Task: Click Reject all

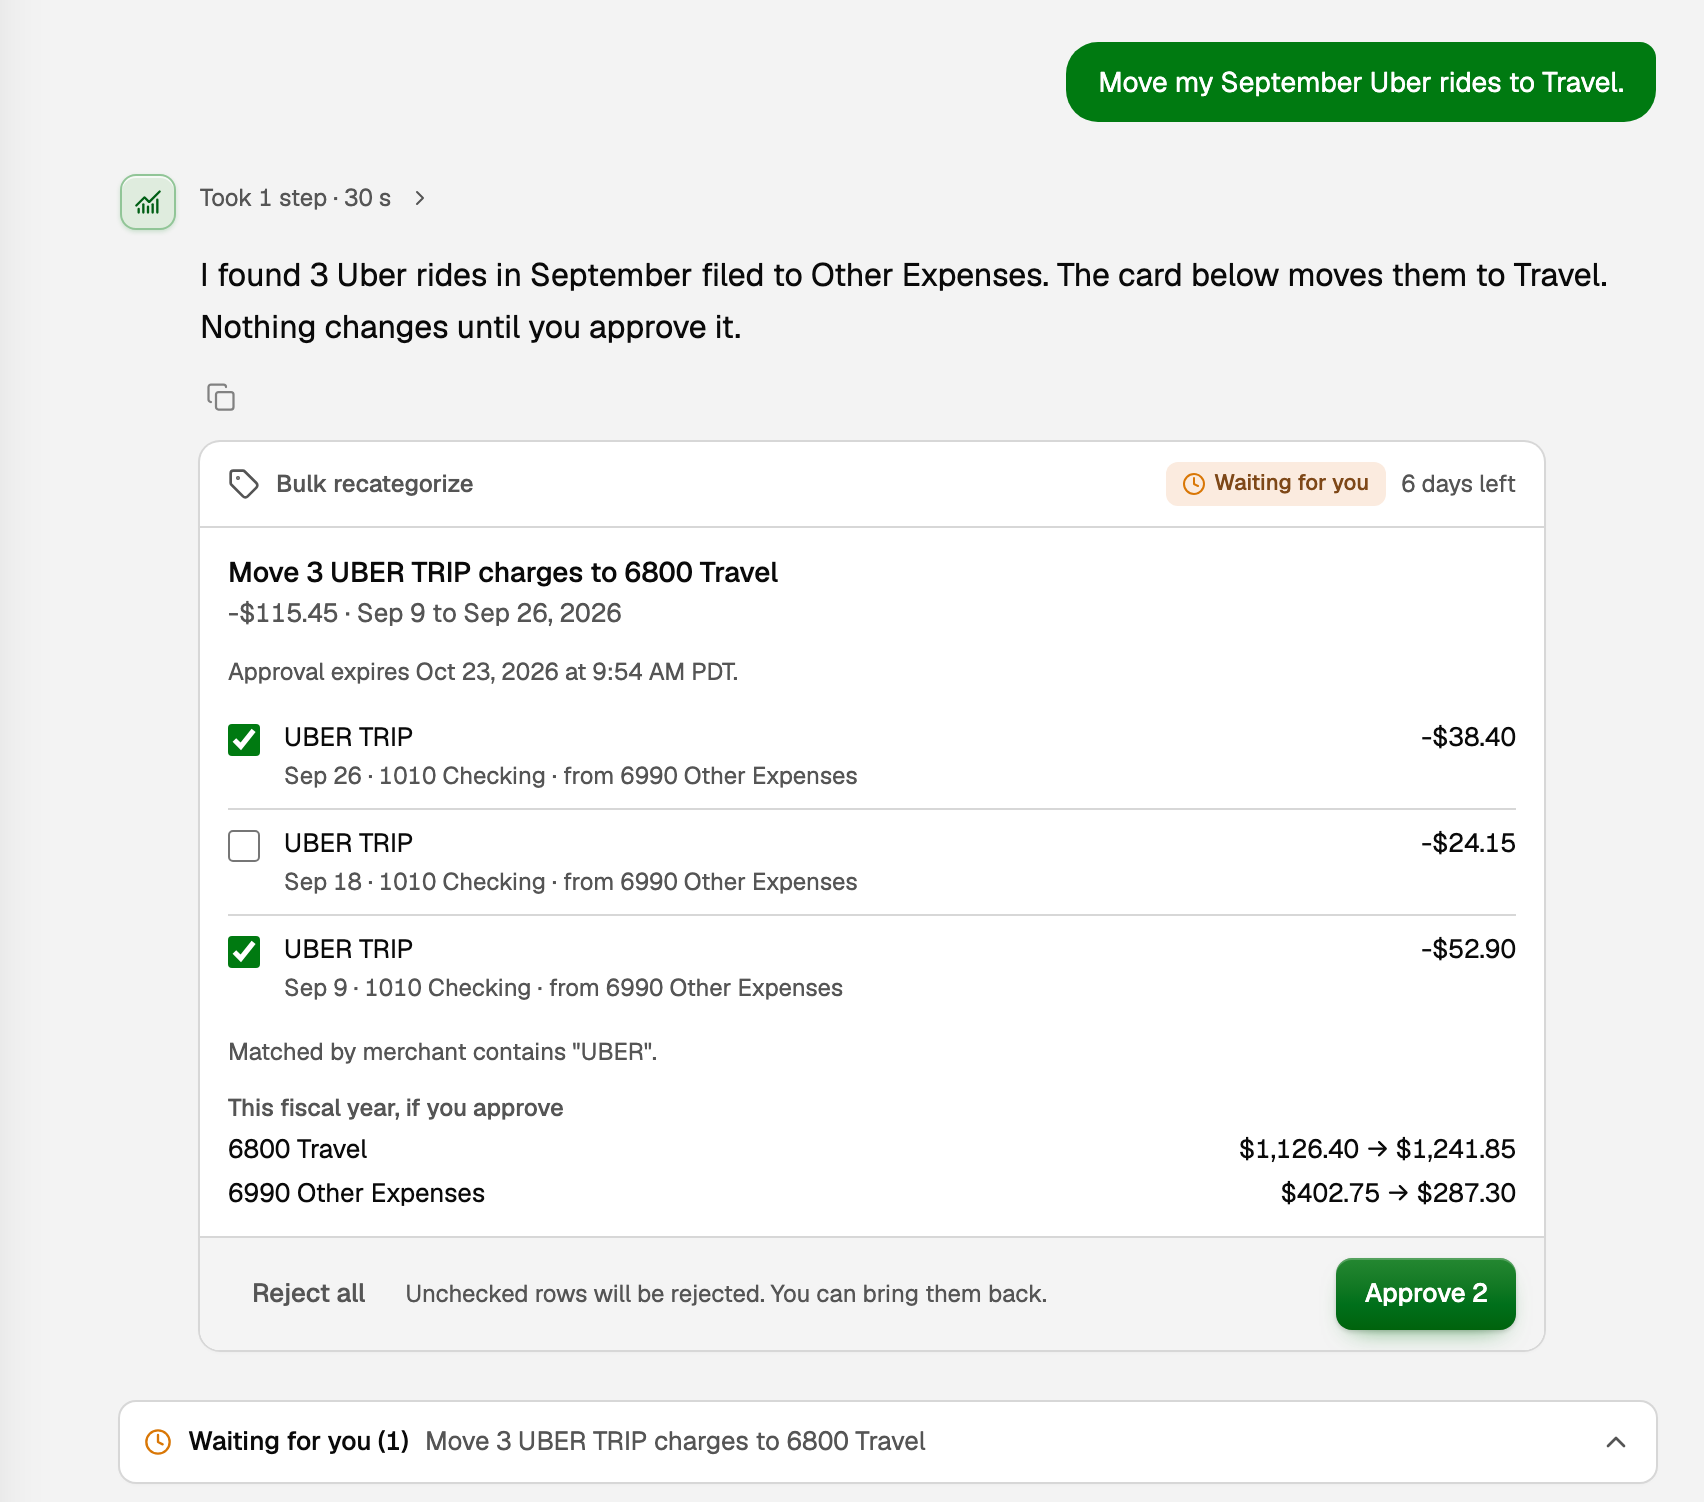Action: click(x=308, y=1293)
